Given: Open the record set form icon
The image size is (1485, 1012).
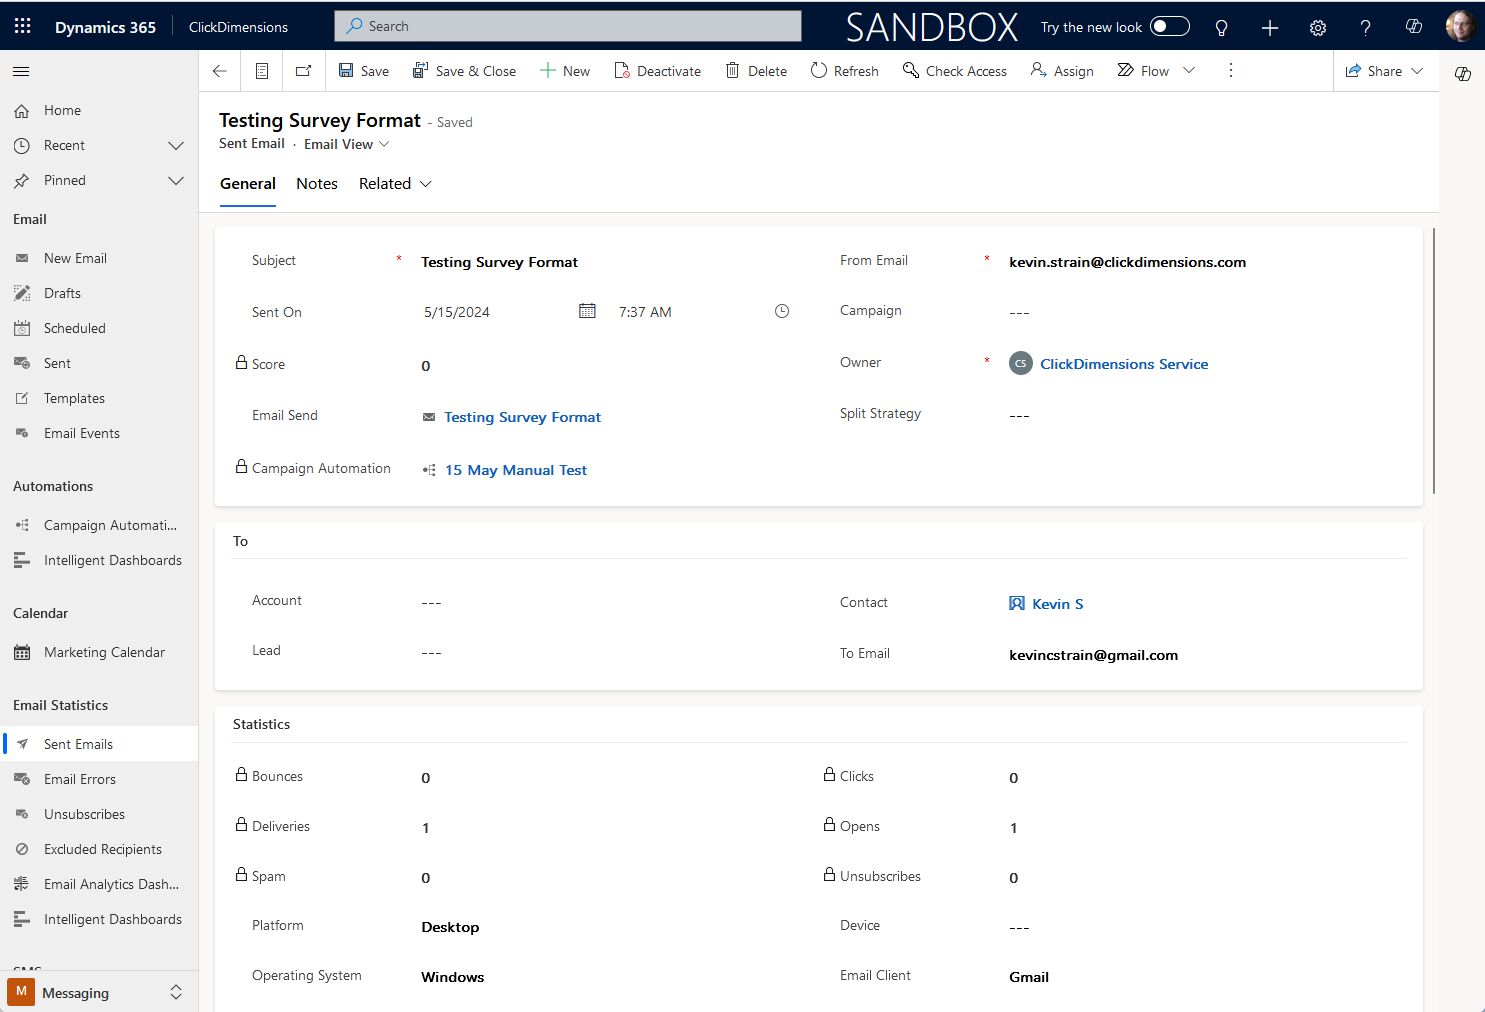Looking at the screenshot, I should (x=262, y=71).
